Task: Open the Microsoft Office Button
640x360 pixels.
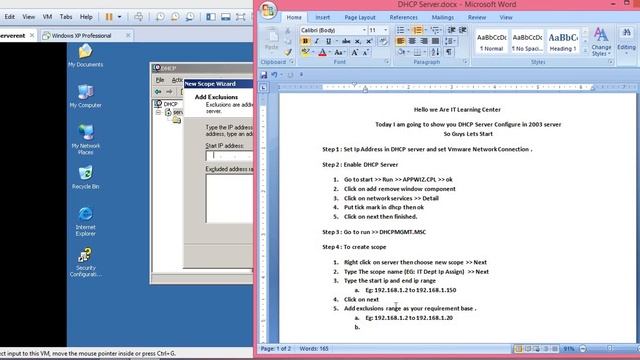Action: coord(268,10)
